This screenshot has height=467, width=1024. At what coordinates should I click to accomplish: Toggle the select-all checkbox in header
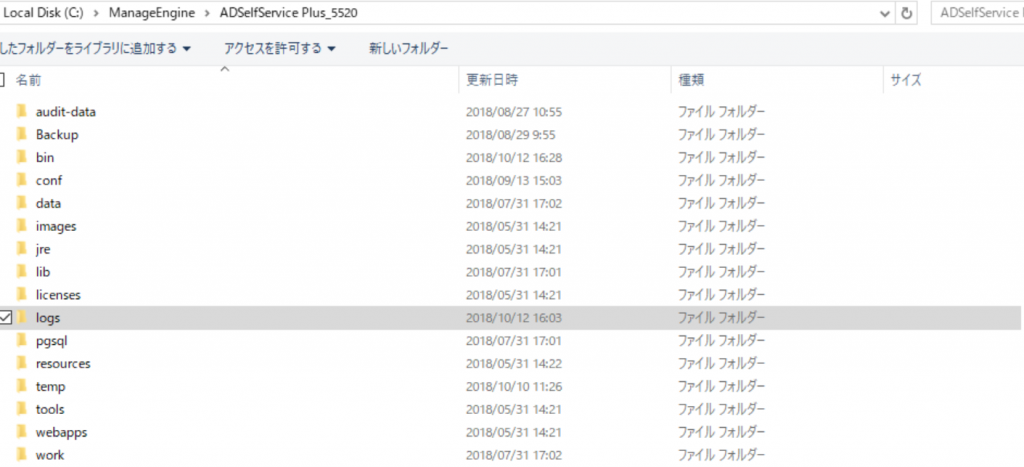pos(2,80)
